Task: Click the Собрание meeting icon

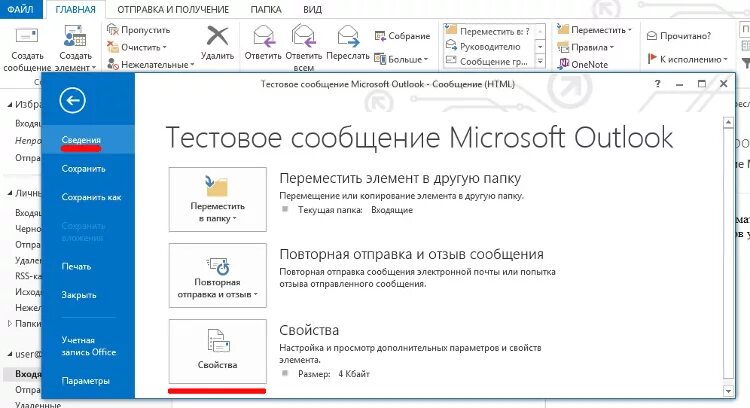Action: click(380, 36)
